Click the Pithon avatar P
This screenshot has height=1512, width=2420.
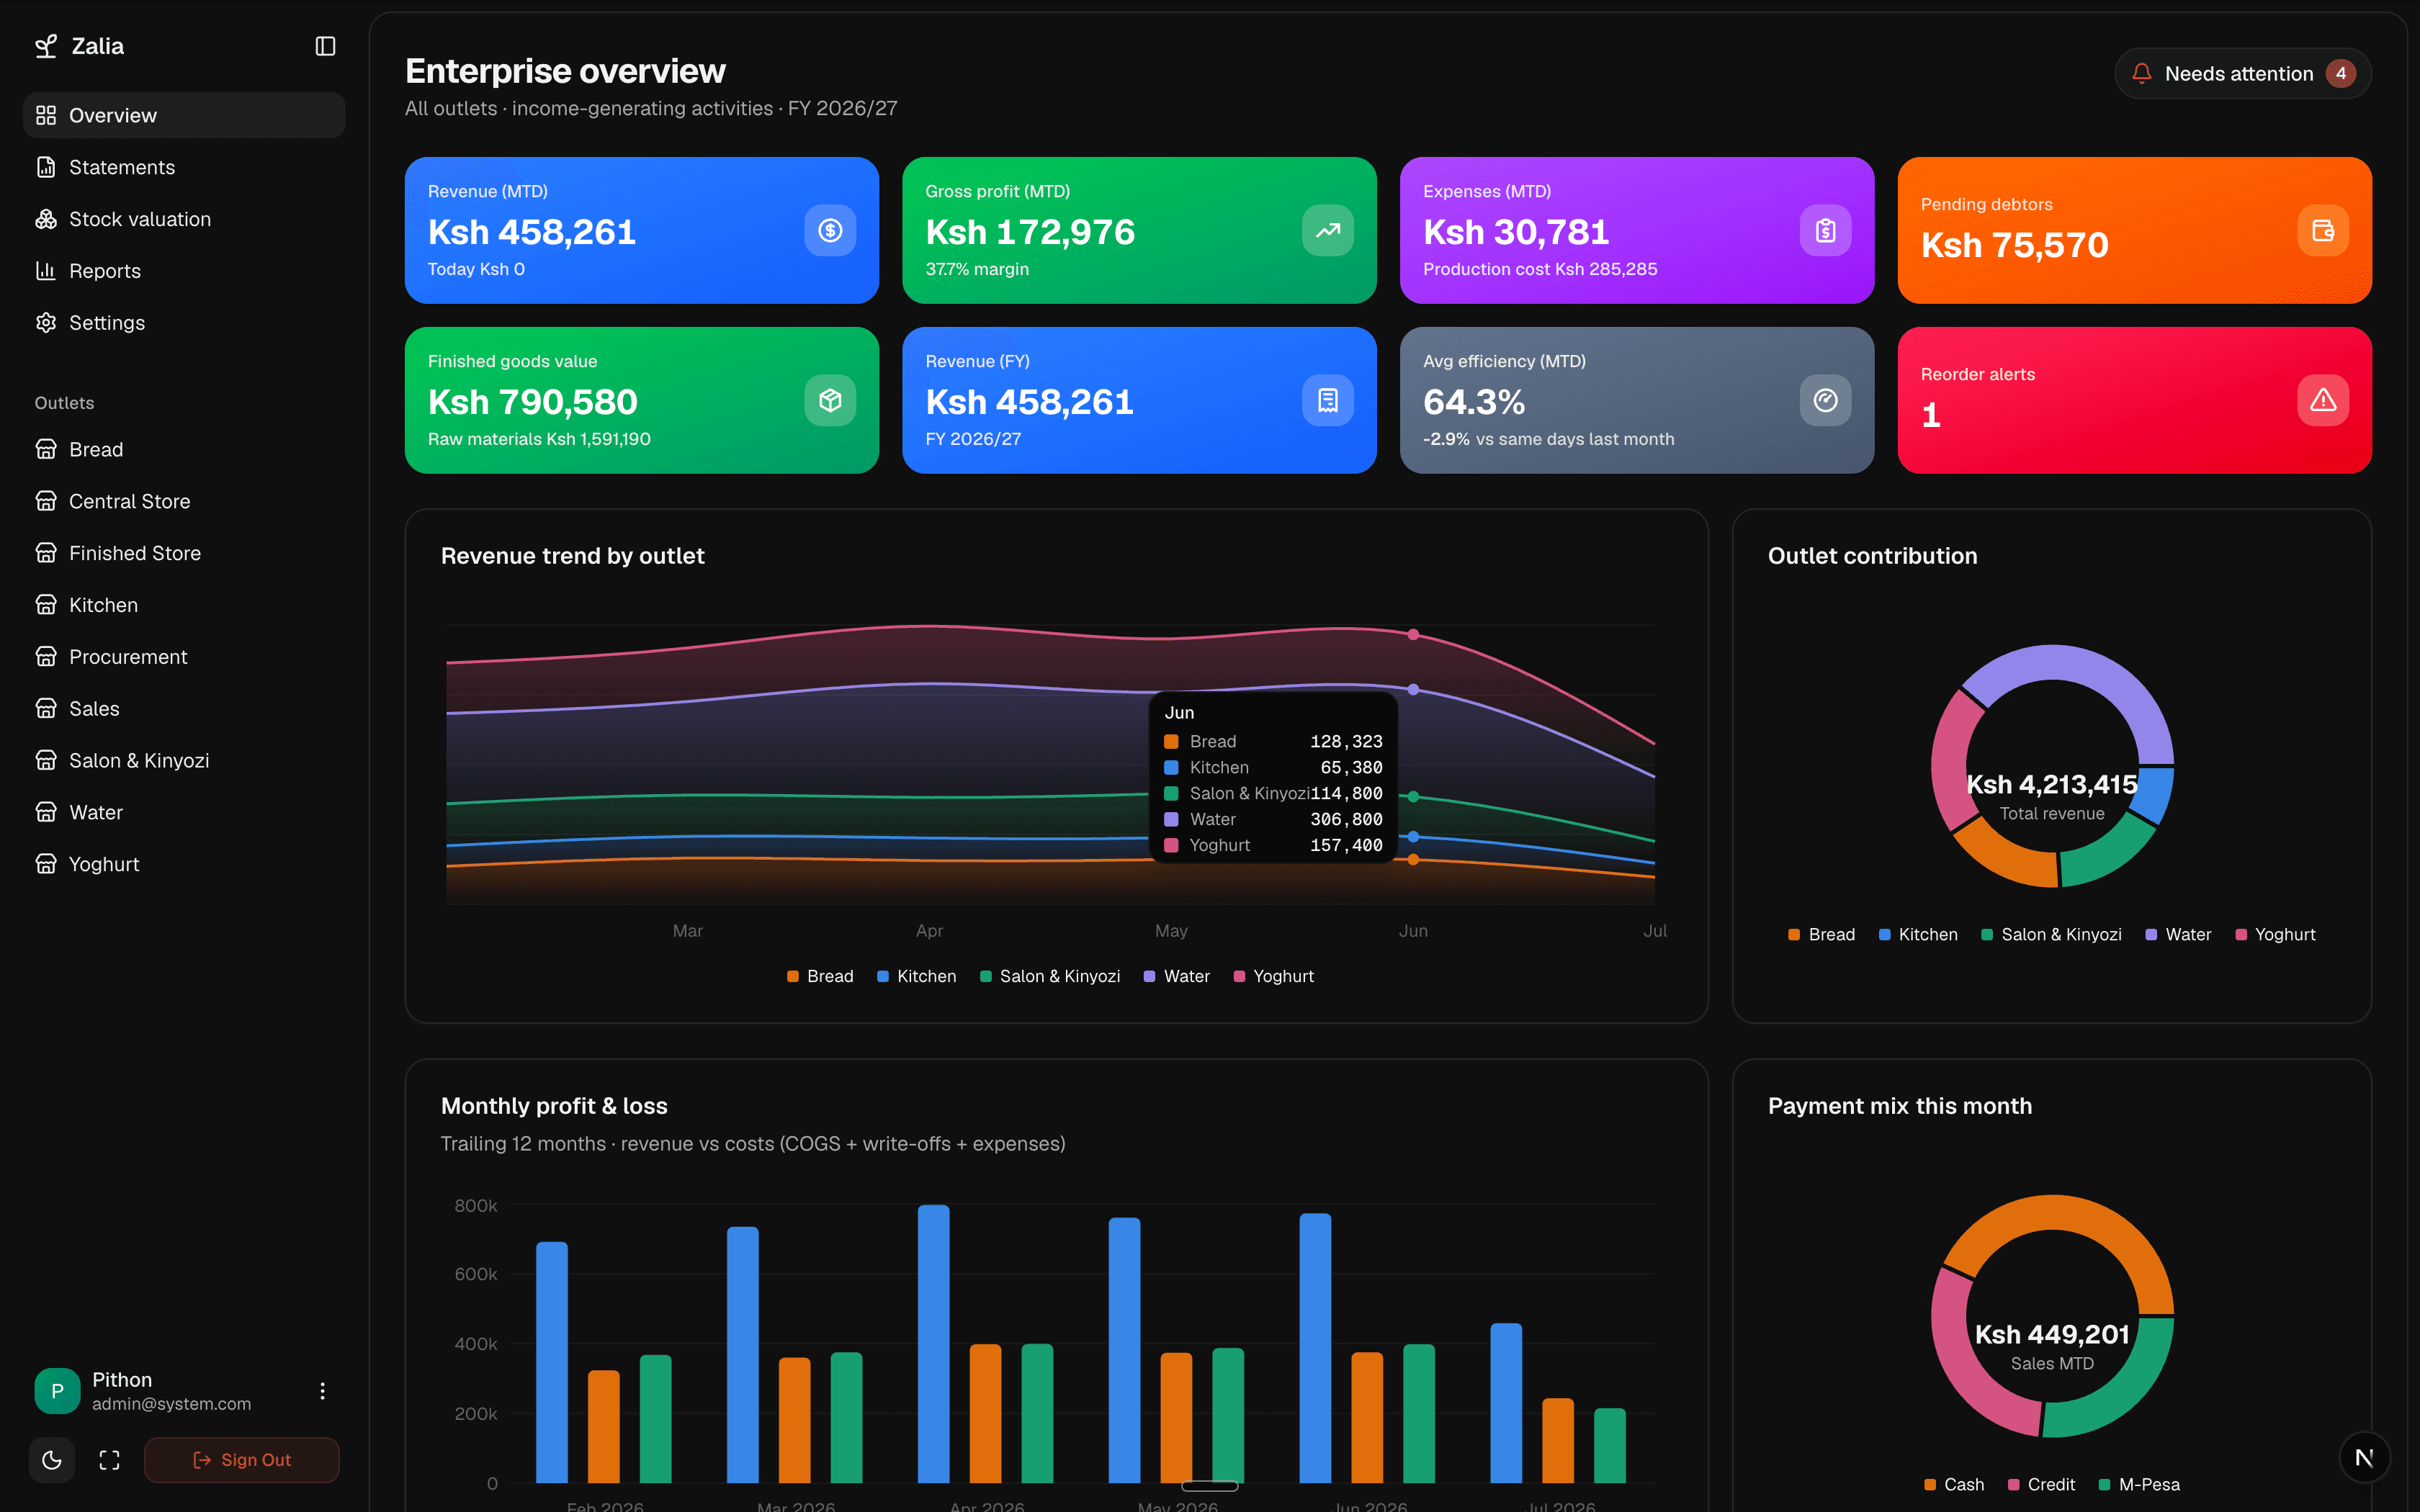(x=57, y=1391)
